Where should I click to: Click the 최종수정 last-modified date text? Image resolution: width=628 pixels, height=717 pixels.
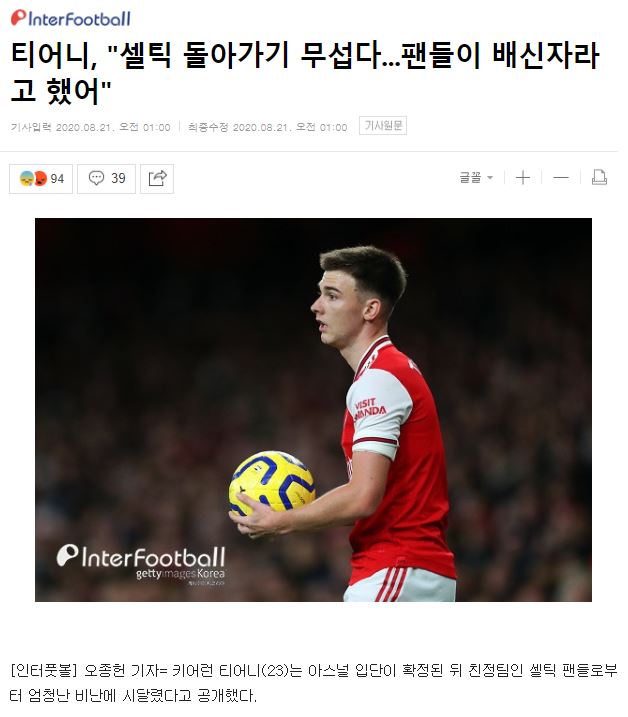[268, 127]
